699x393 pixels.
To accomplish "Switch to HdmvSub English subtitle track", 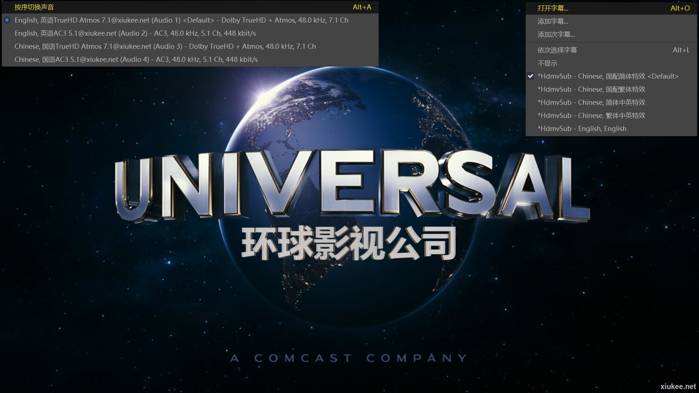I will pyautogui.click(x=611, y=128).
